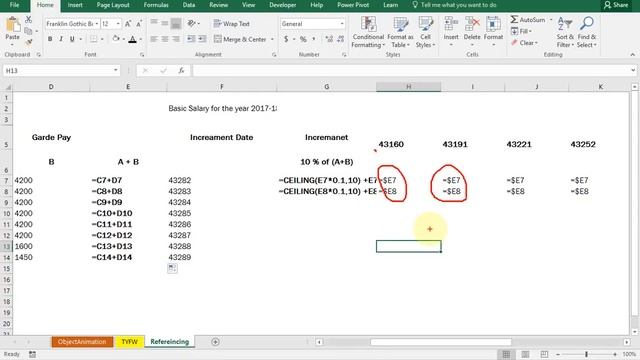The height and width of the screenshot is (360, 640).
Task: Select the Format Painter brush
Action: [29, 41]
